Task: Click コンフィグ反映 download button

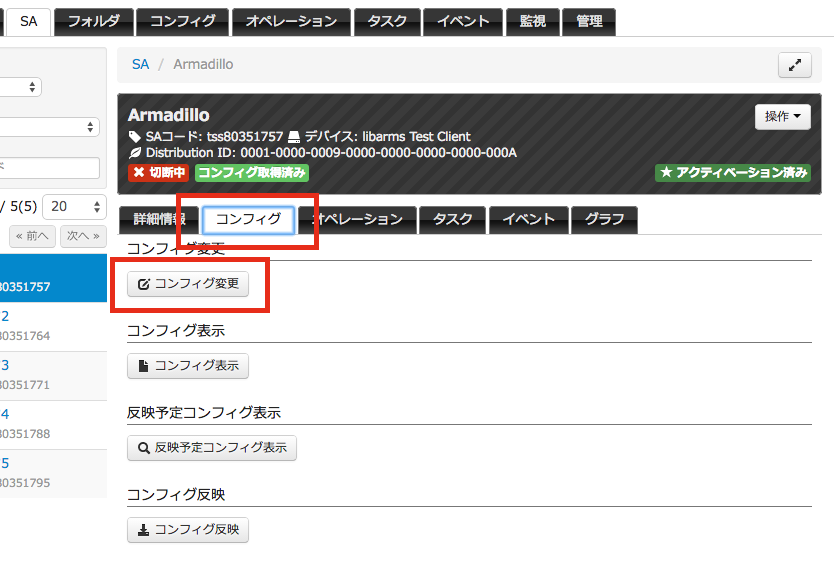Action: coord(188,529)
